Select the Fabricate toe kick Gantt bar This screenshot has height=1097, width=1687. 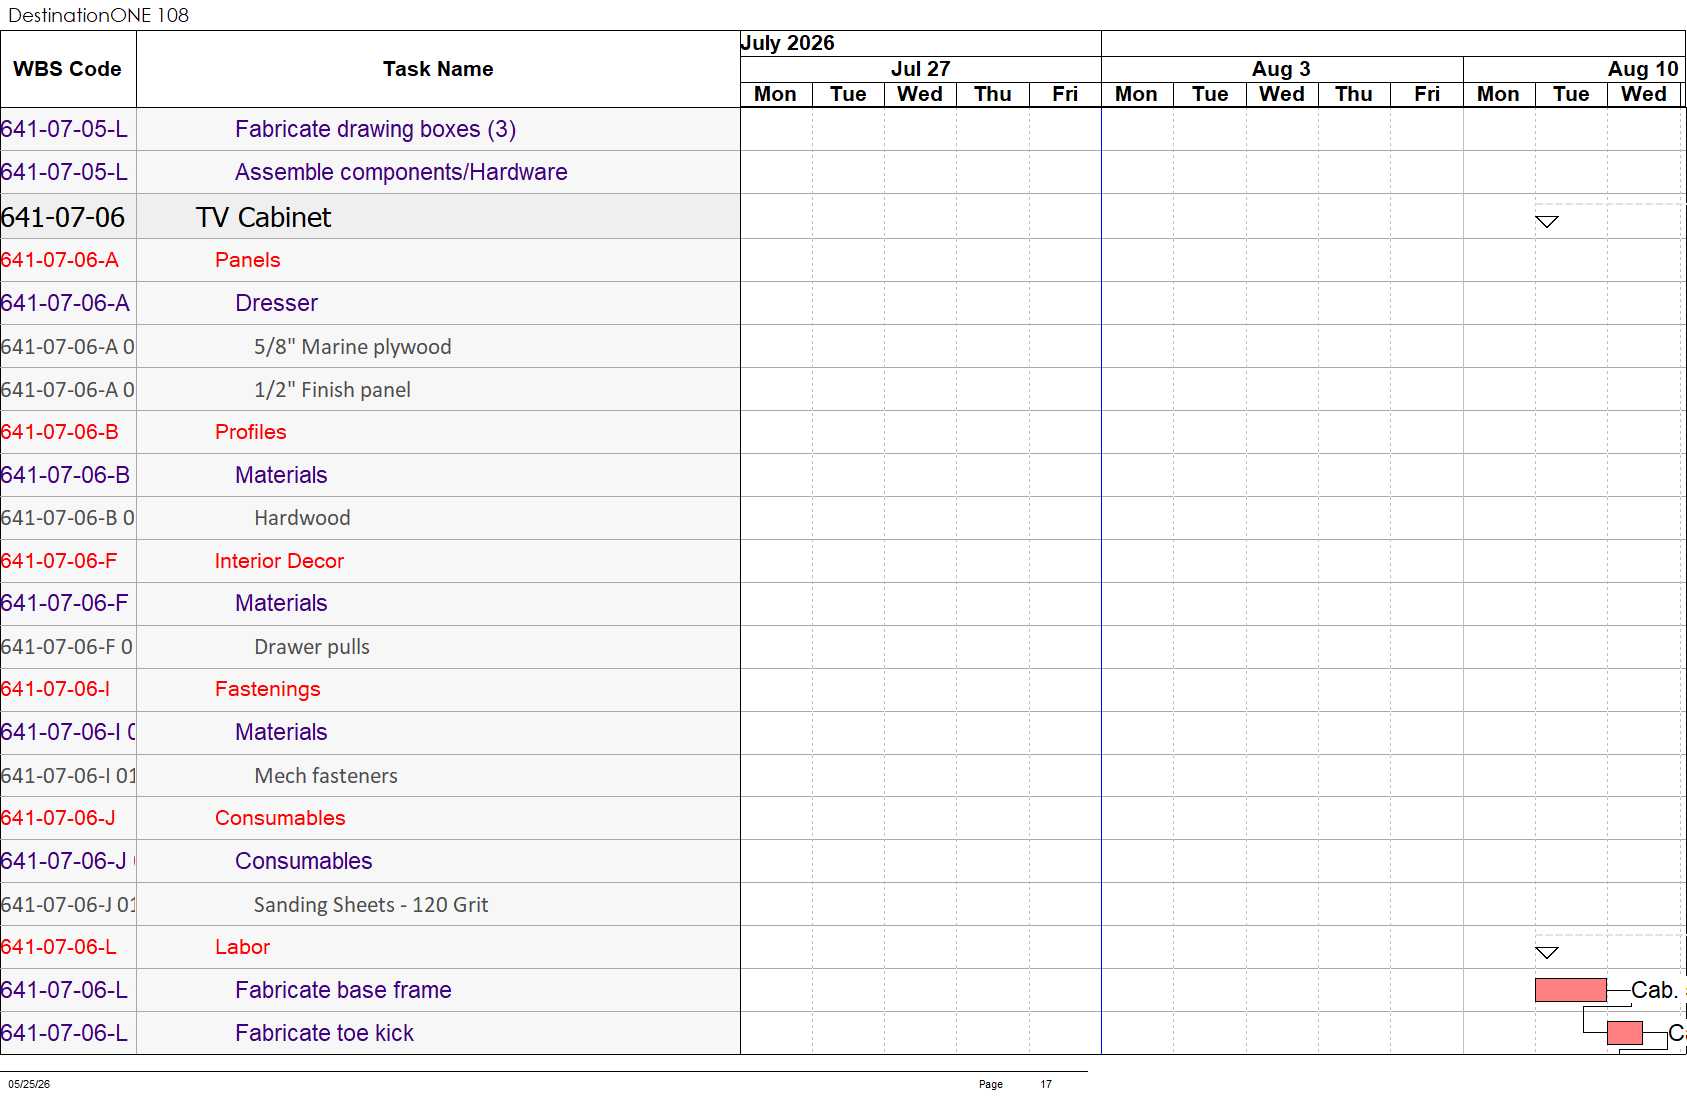pos(1625,1033)
